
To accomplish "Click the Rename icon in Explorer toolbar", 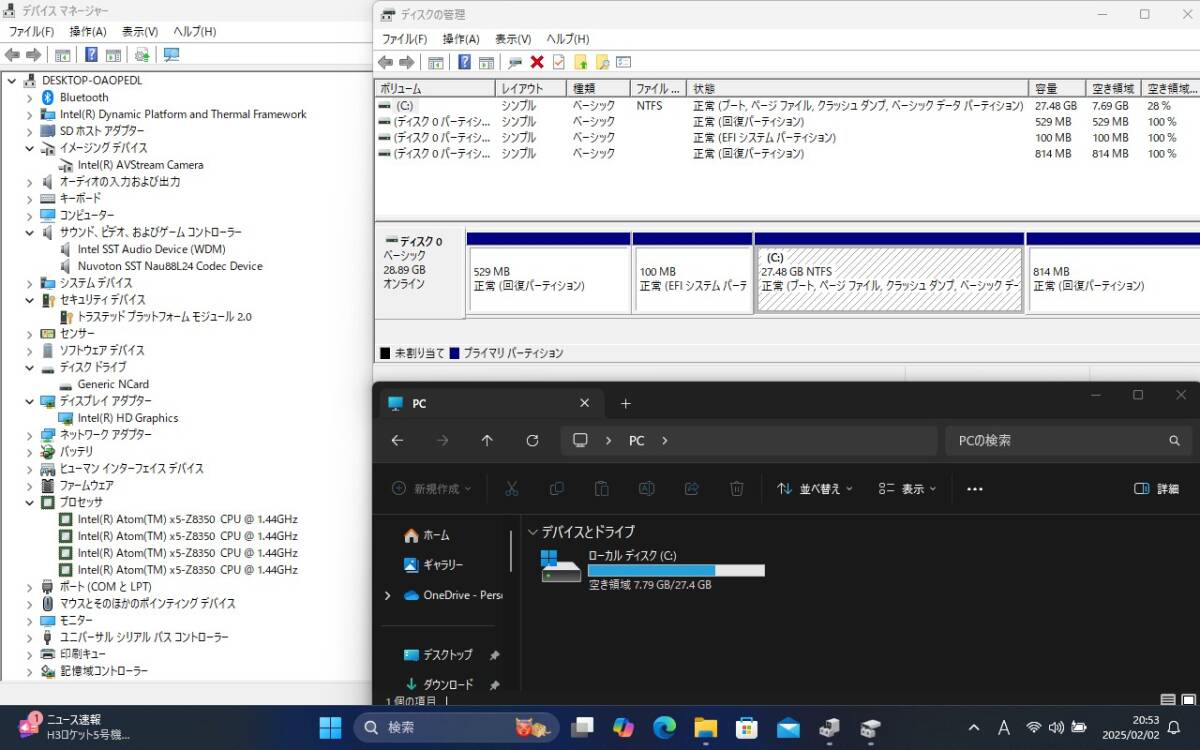I will pos(646,489).
